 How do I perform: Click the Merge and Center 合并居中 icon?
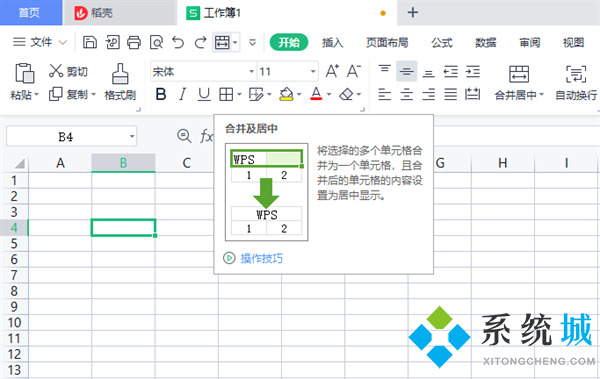click(519, 74)
